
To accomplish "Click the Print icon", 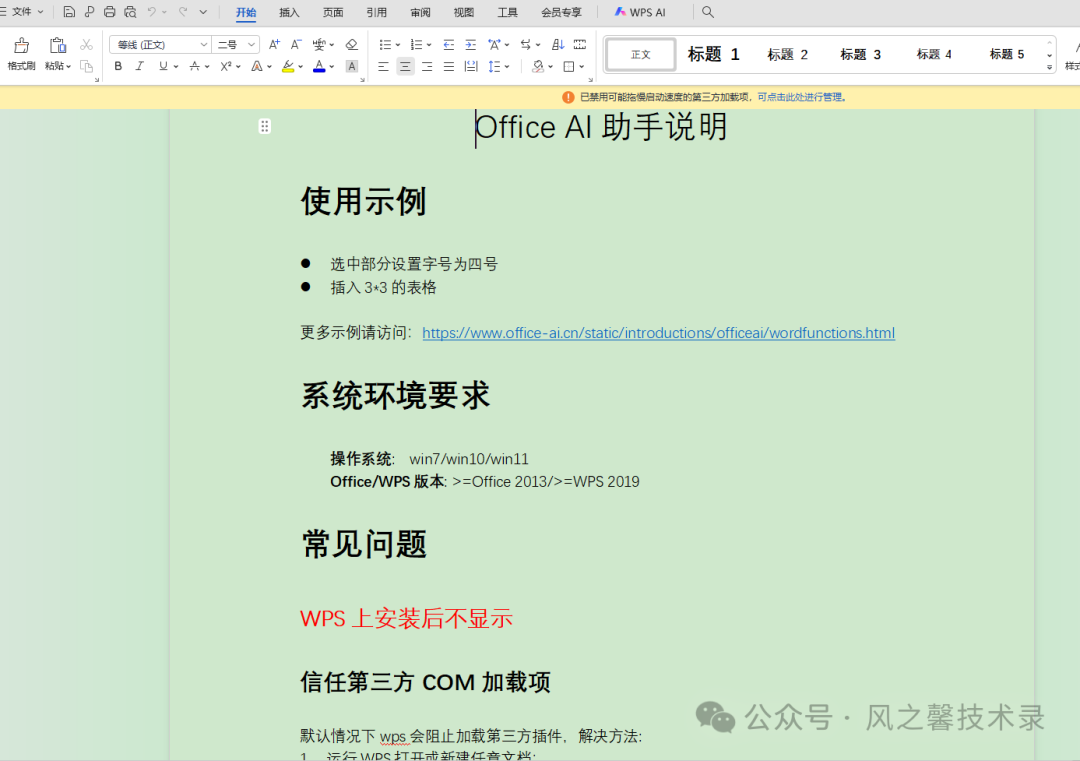I will pos(110,12).
